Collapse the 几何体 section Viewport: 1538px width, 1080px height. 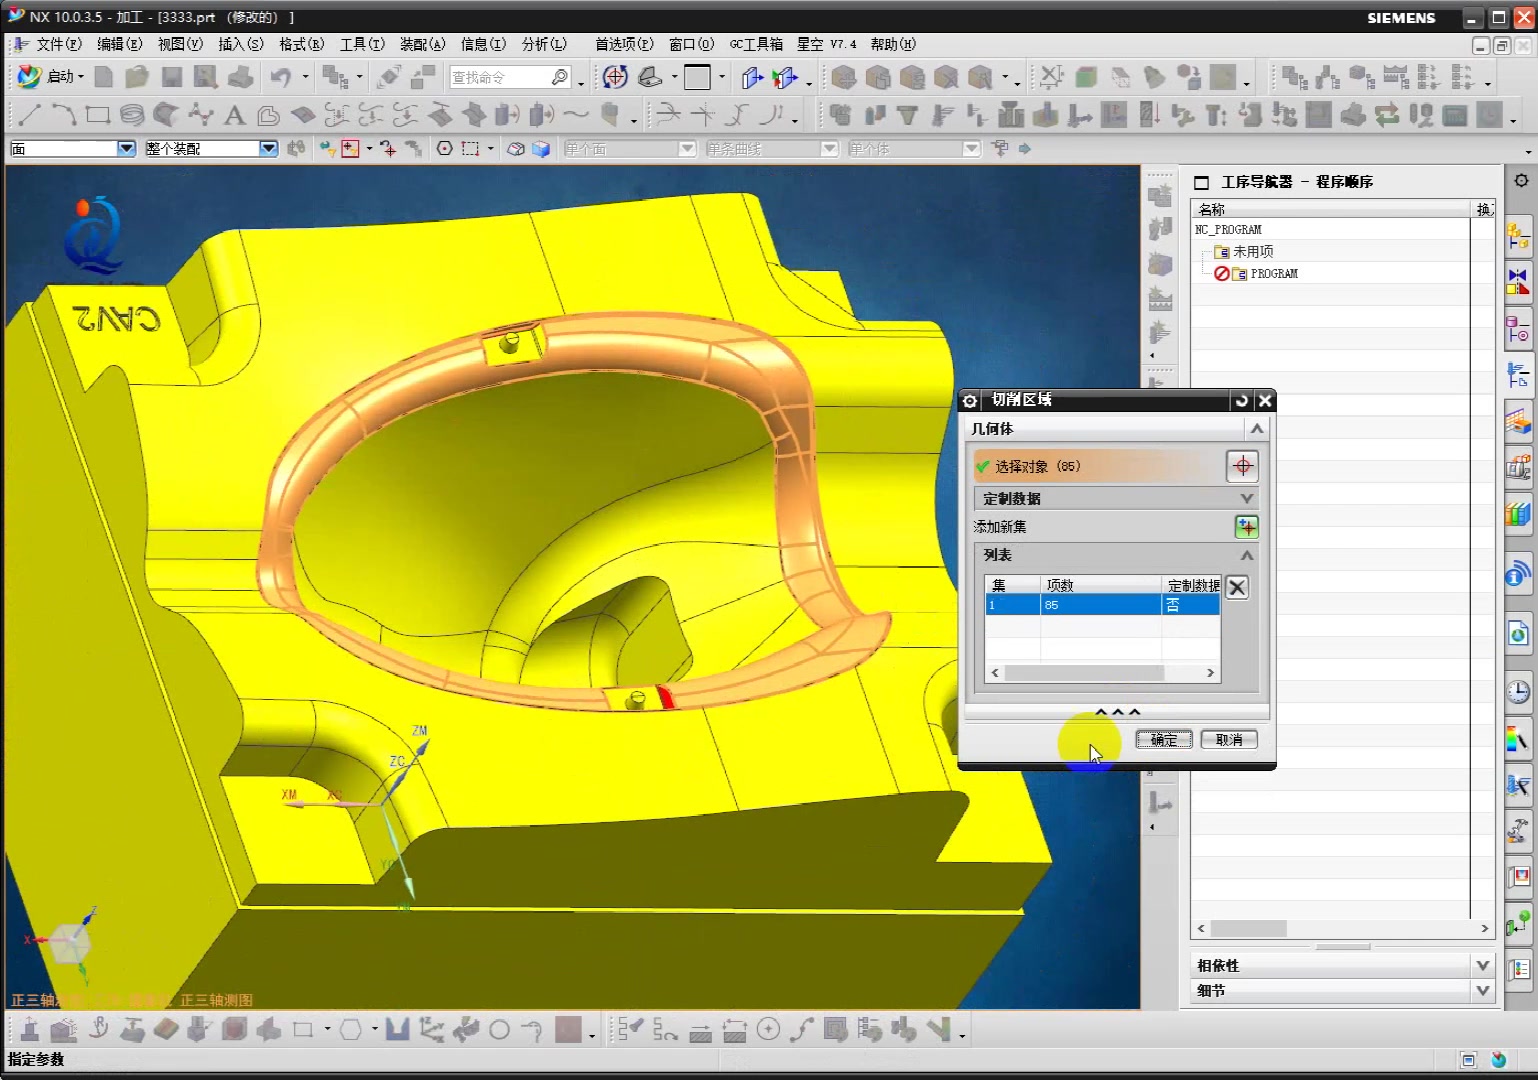point(1256,428)
